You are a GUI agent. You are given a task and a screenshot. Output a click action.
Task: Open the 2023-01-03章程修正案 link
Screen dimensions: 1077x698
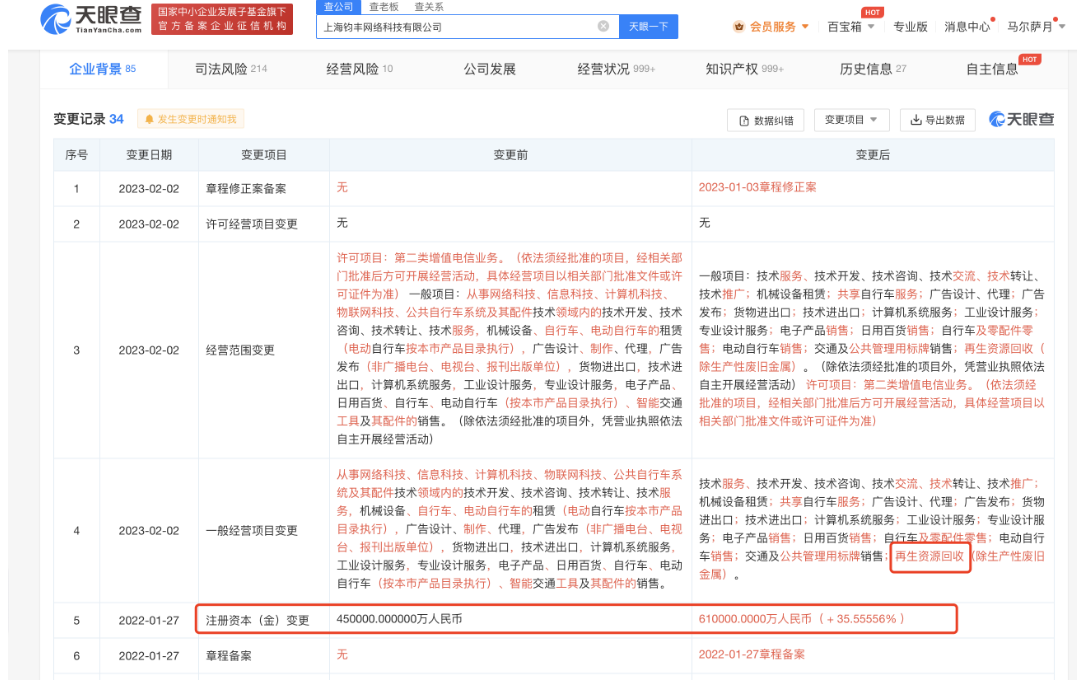pos(757,187)
